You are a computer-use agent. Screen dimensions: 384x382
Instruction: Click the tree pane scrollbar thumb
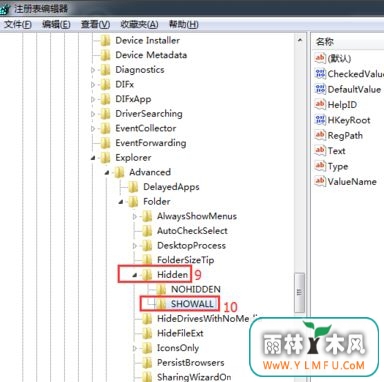pyautogui.click(x=300, y=293)
